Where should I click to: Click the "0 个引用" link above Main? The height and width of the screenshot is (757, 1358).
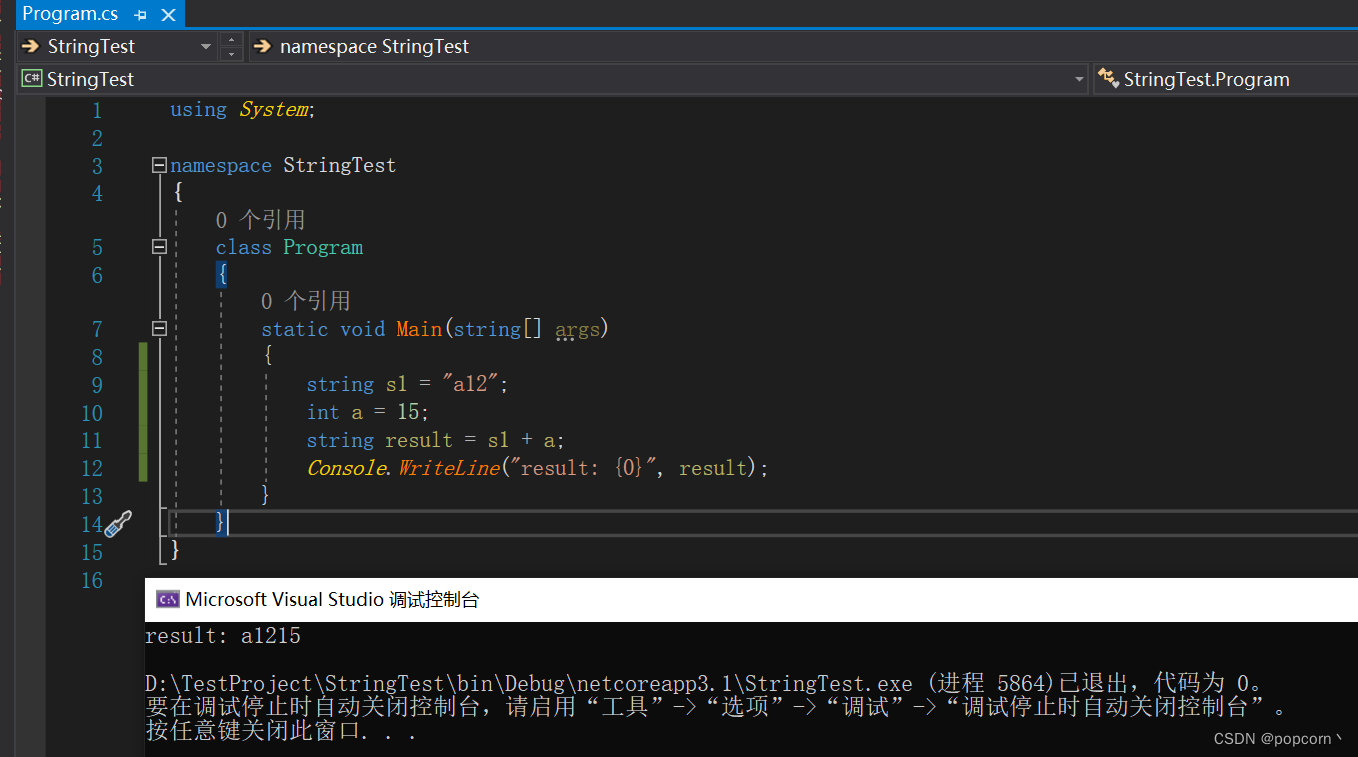(x=306, y=301)
